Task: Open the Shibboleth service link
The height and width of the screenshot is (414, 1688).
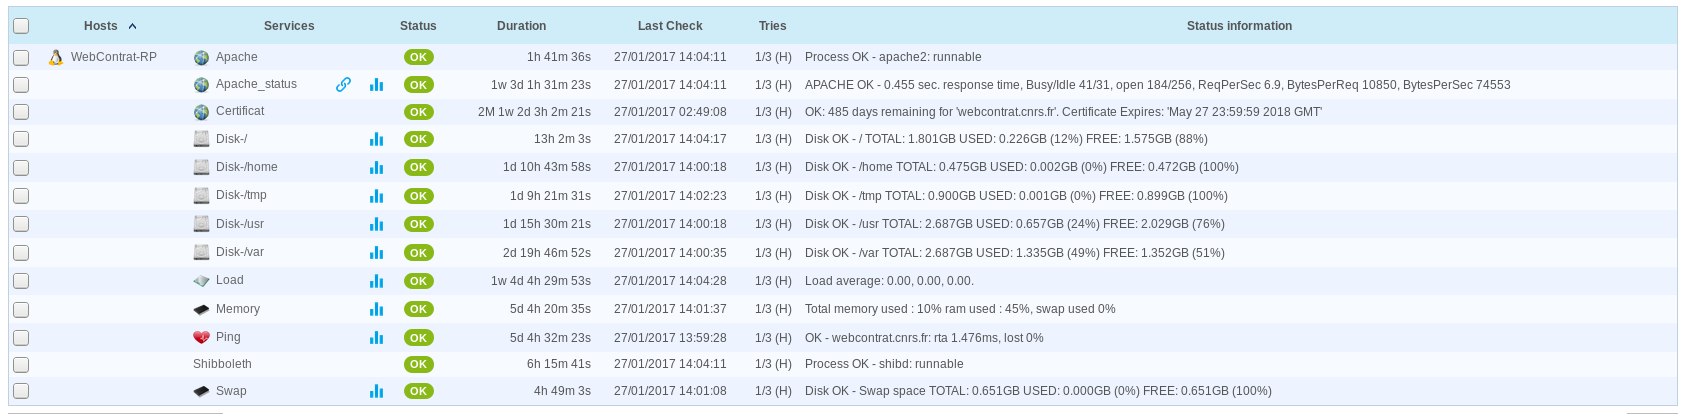Action: coord(222,364)
